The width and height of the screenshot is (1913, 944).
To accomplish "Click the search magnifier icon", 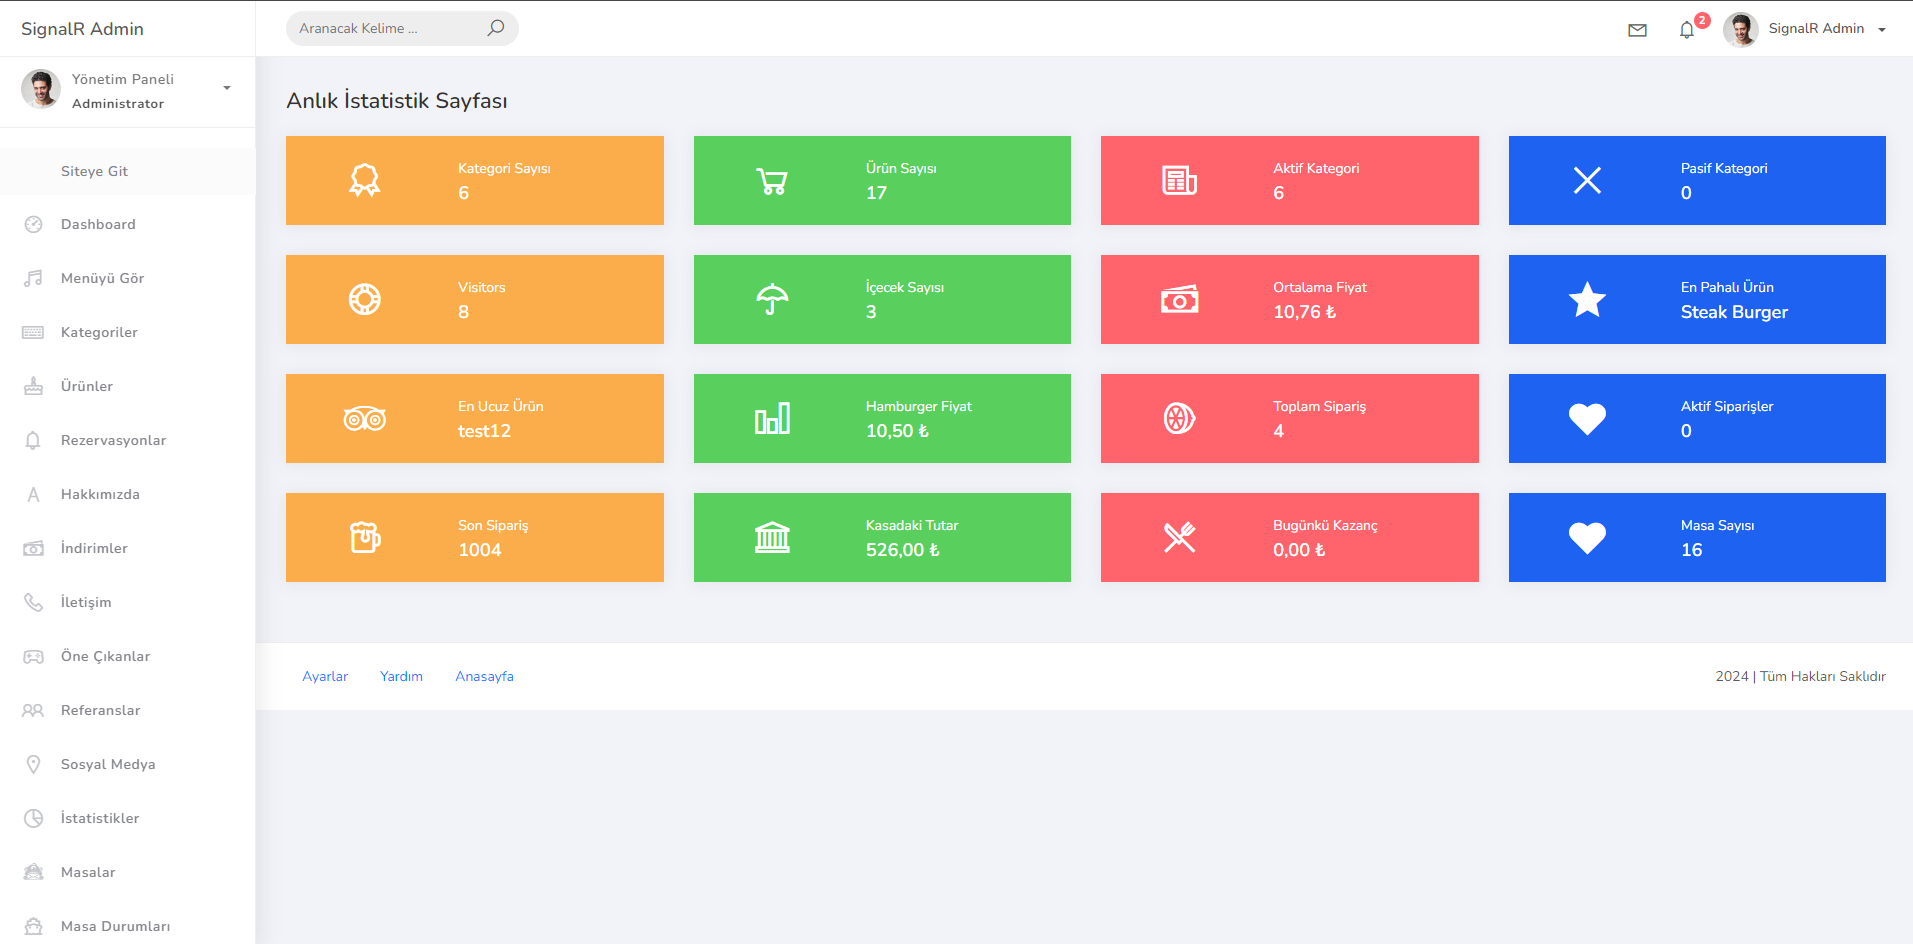I will [495, 28].
